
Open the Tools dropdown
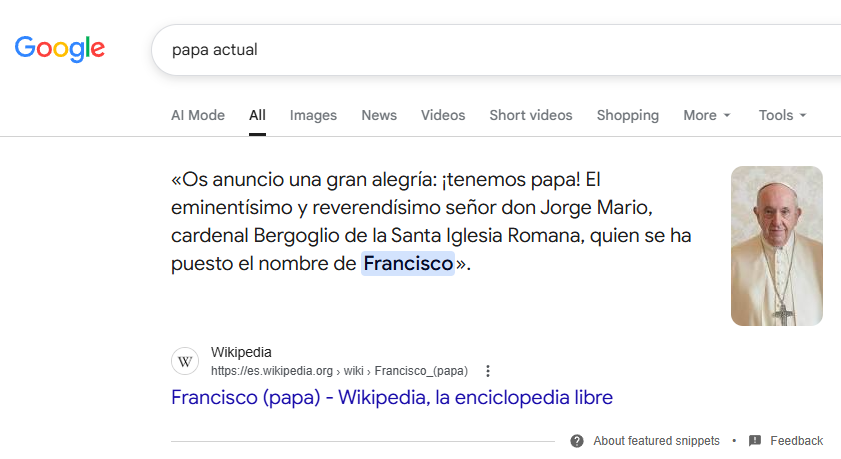click(x=783, y=115)
